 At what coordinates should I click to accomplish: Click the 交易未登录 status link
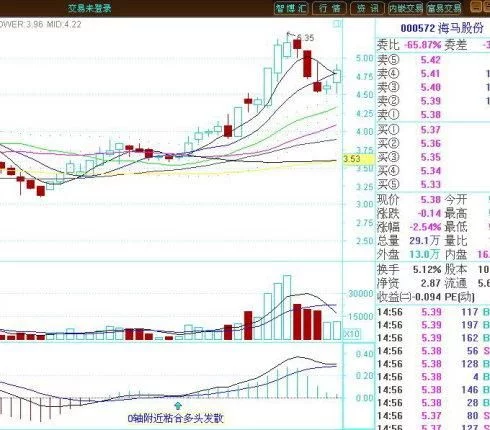coord(89,8)
